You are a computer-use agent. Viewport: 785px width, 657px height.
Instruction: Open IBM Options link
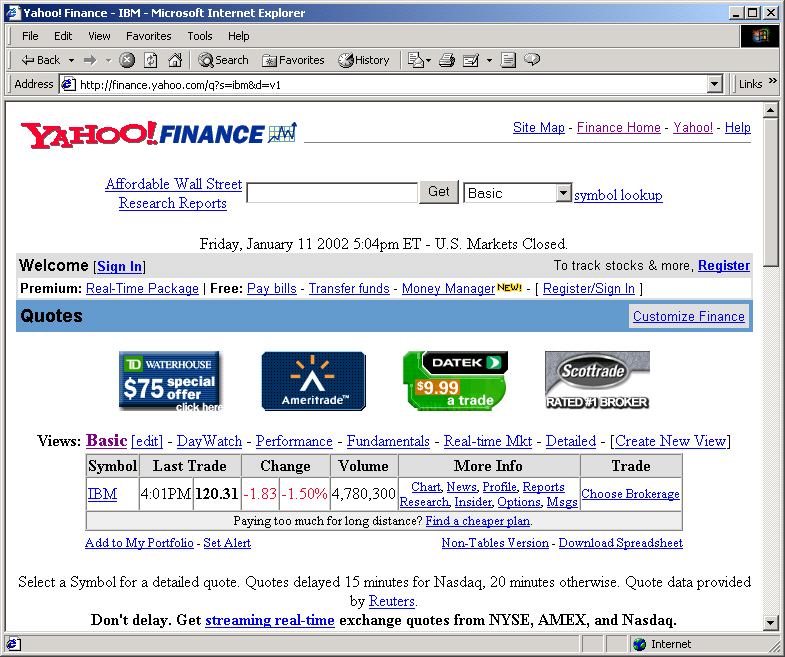519,502
